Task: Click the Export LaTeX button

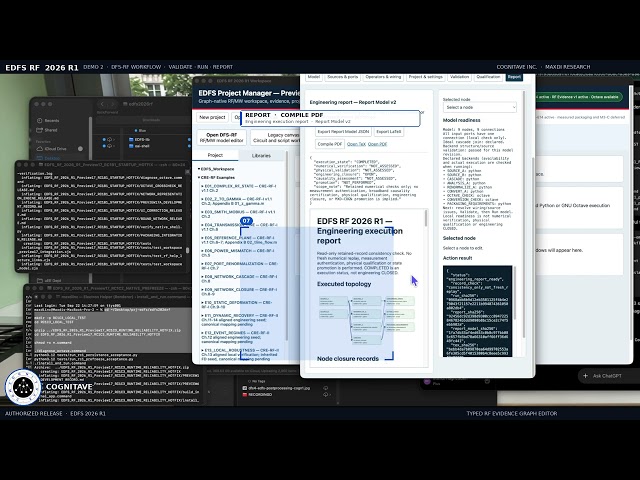Action: (x=389, y=132)
